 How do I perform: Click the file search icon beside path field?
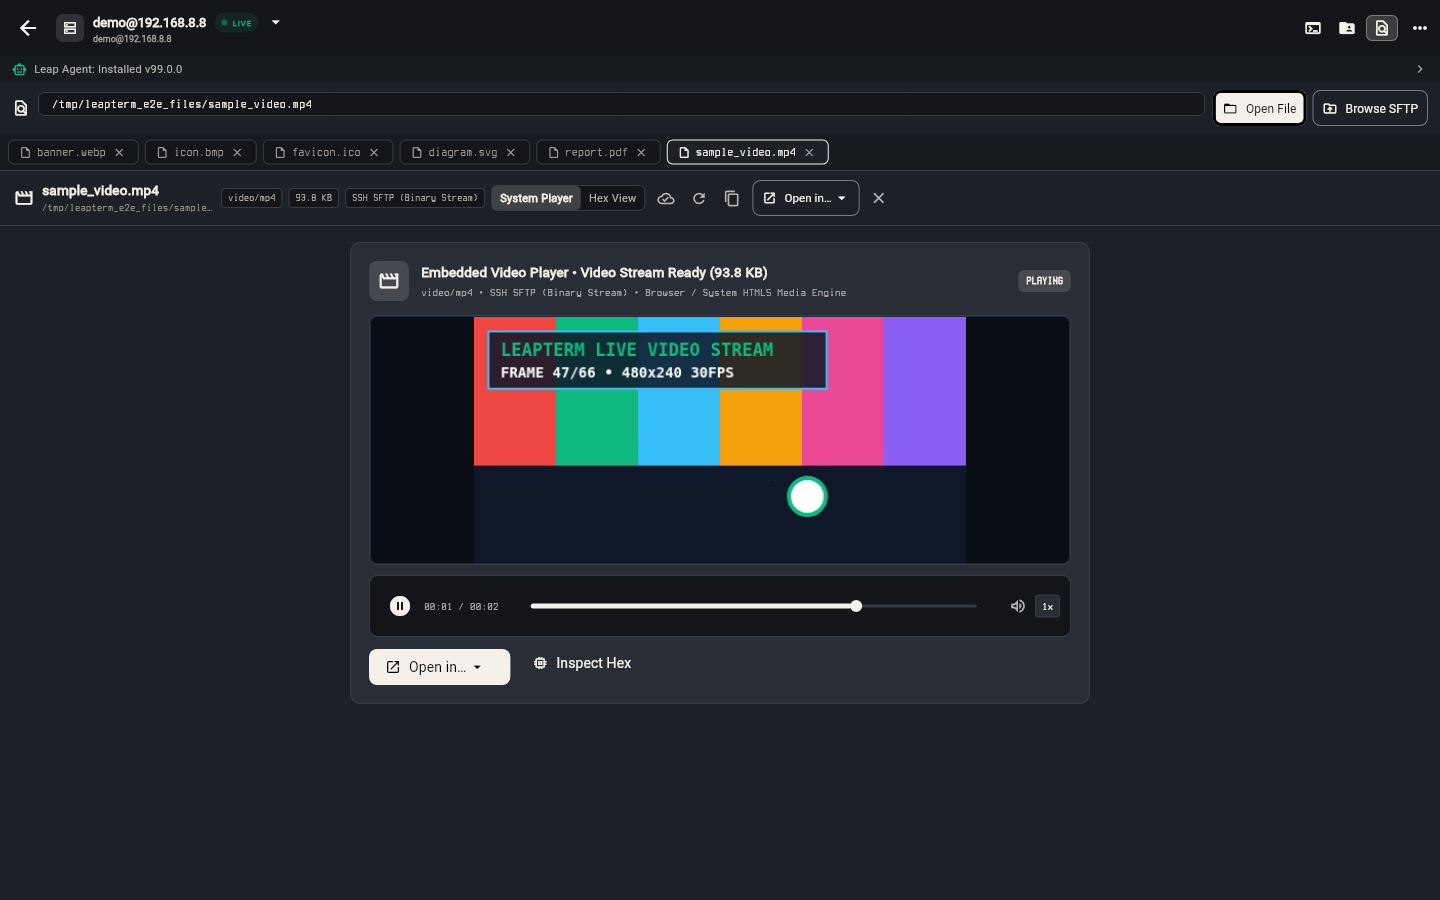coord(21,108)
